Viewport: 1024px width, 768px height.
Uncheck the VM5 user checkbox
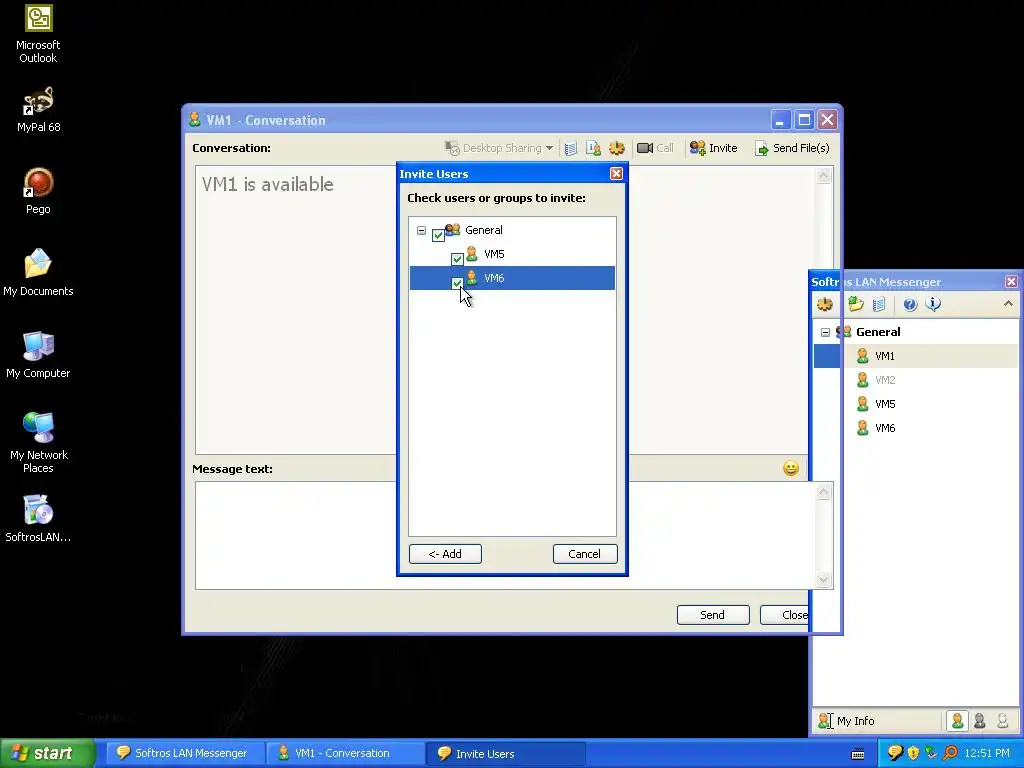(x=457, y=259)
